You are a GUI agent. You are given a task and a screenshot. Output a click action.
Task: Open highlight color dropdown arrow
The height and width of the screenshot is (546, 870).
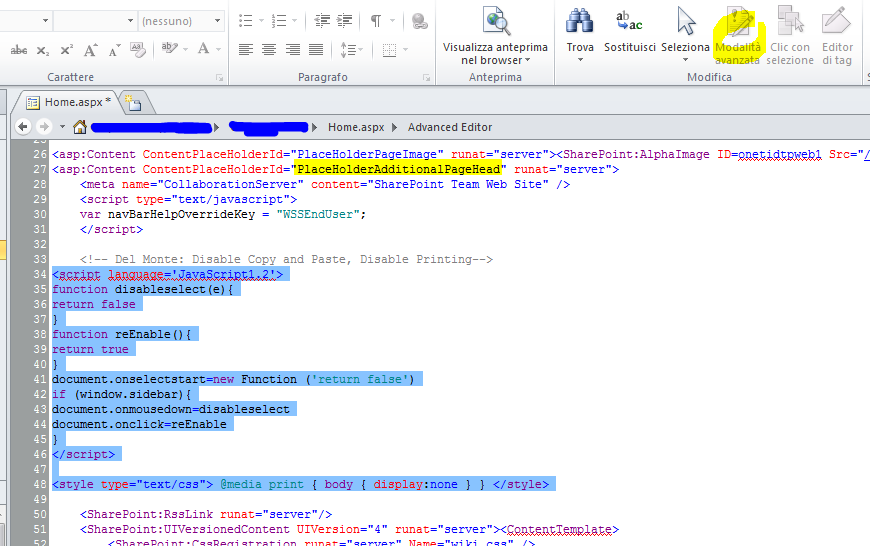(185, 49)
